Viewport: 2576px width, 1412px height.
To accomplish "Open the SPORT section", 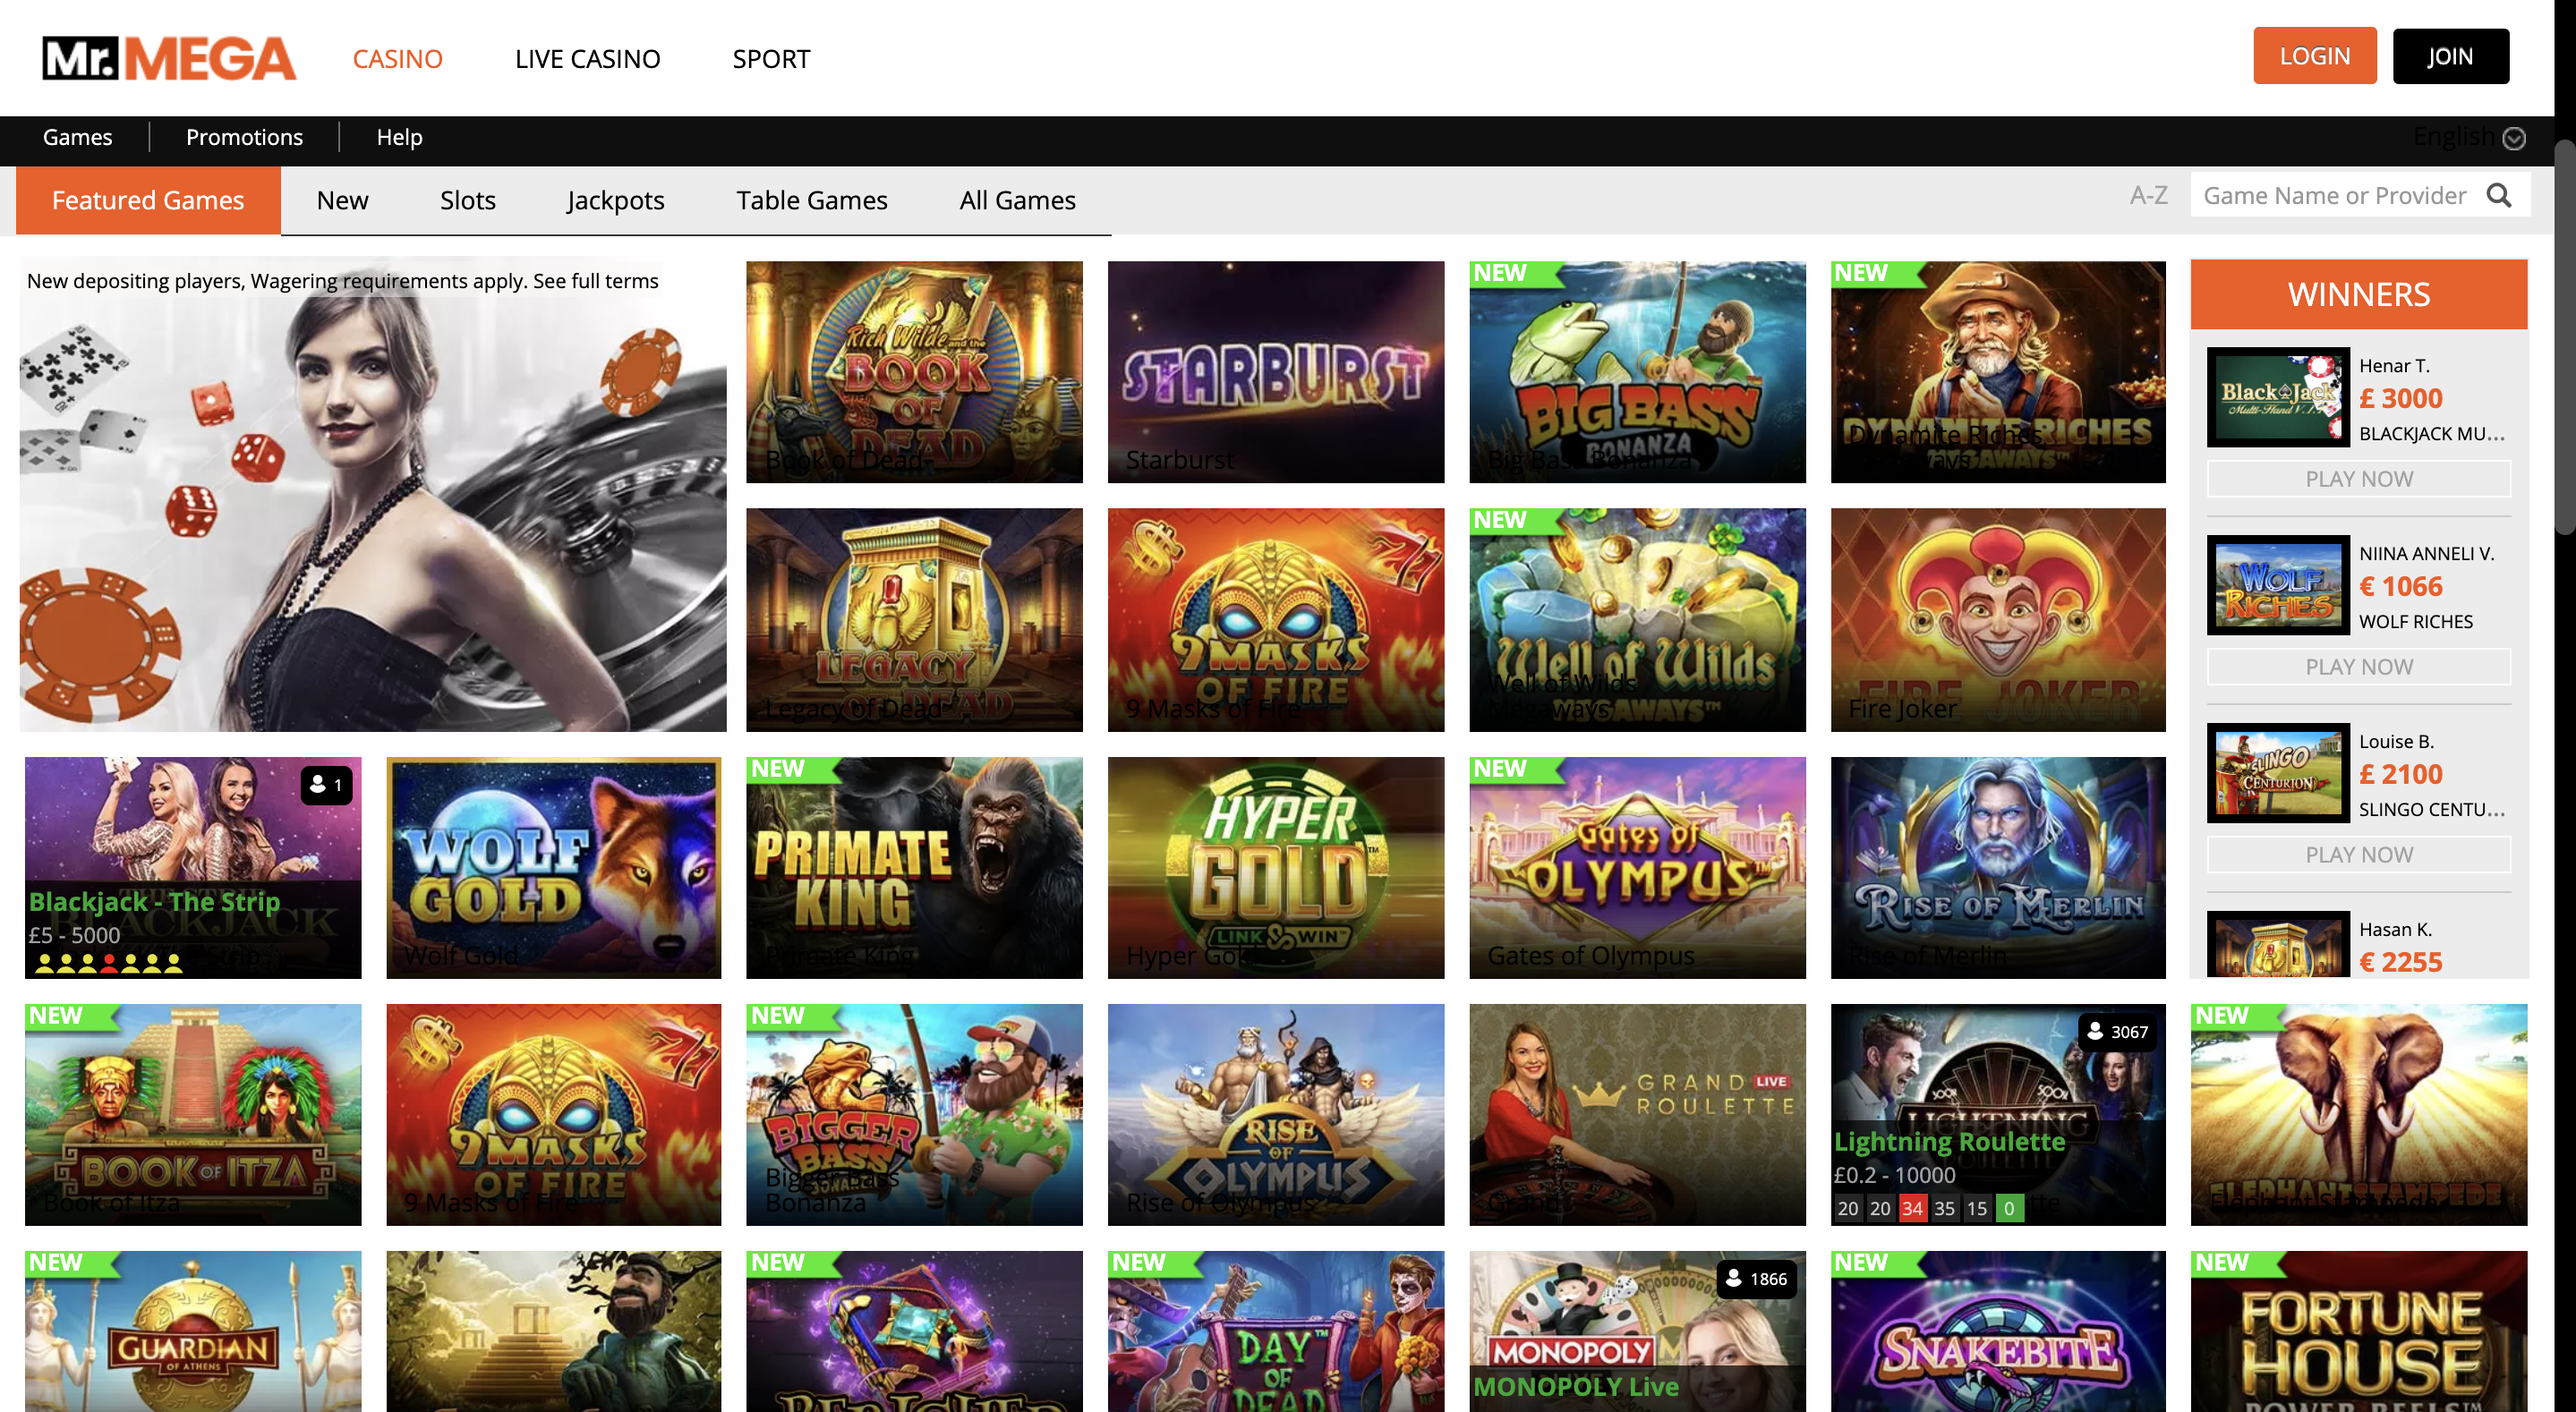I will [x=771, y=59].
